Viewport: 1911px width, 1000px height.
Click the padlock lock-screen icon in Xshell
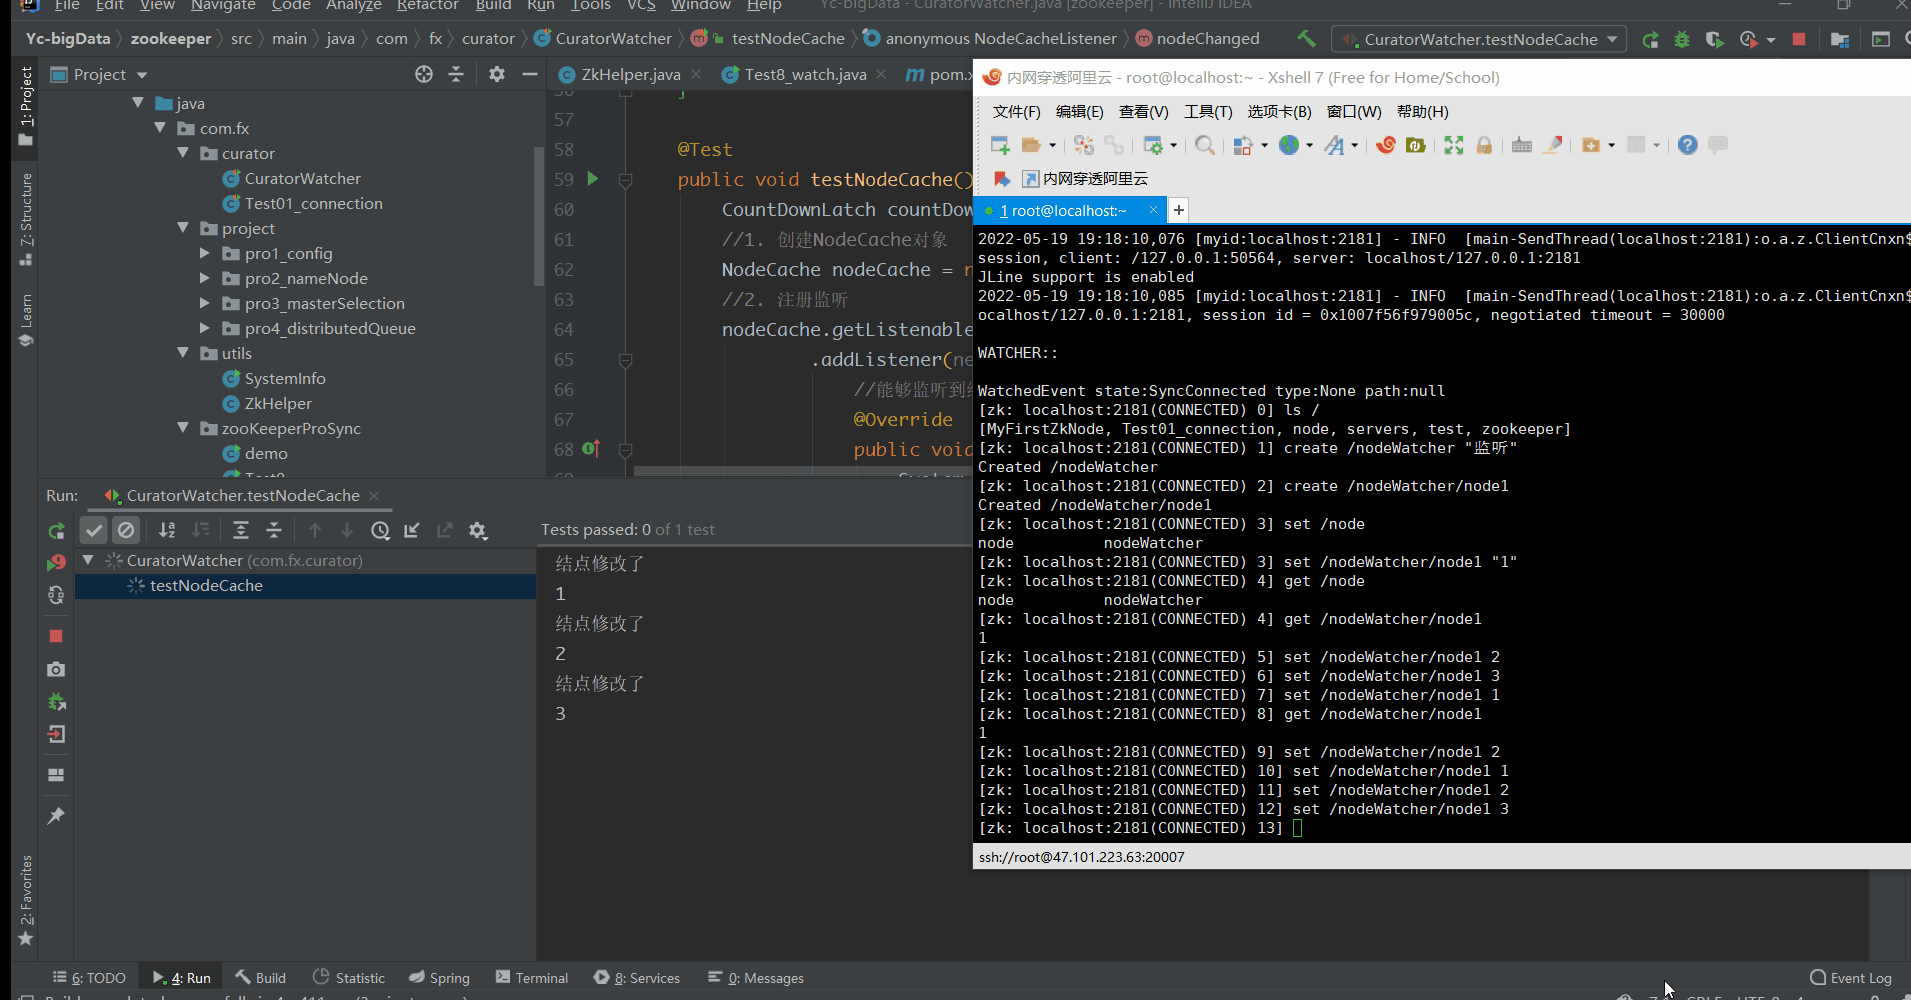click(1484, 146)
